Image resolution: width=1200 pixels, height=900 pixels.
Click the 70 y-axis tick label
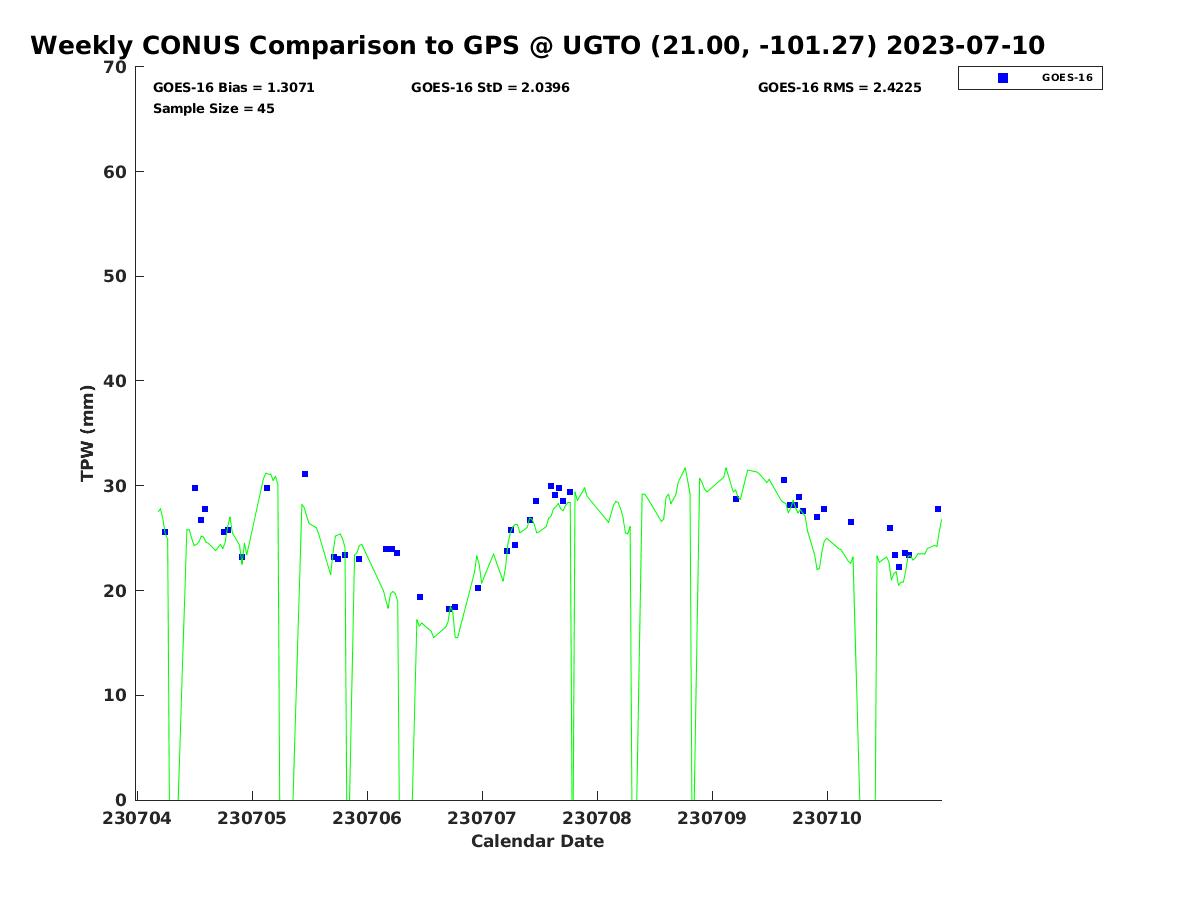point(116,67)
